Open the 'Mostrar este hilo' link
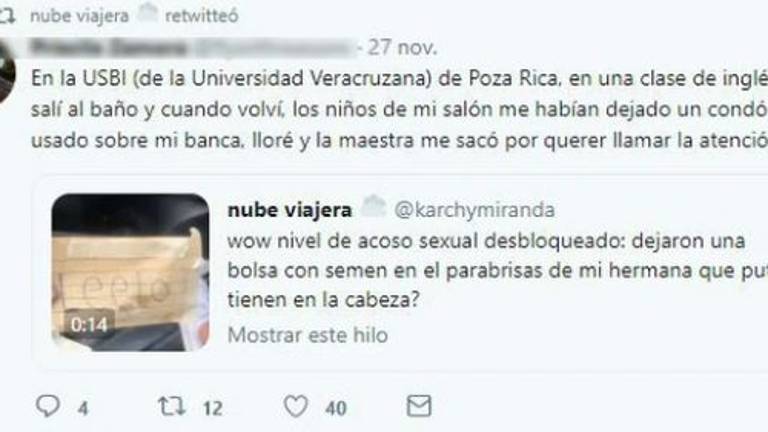This screenshot has width=768, height=432. click(308, 336)
